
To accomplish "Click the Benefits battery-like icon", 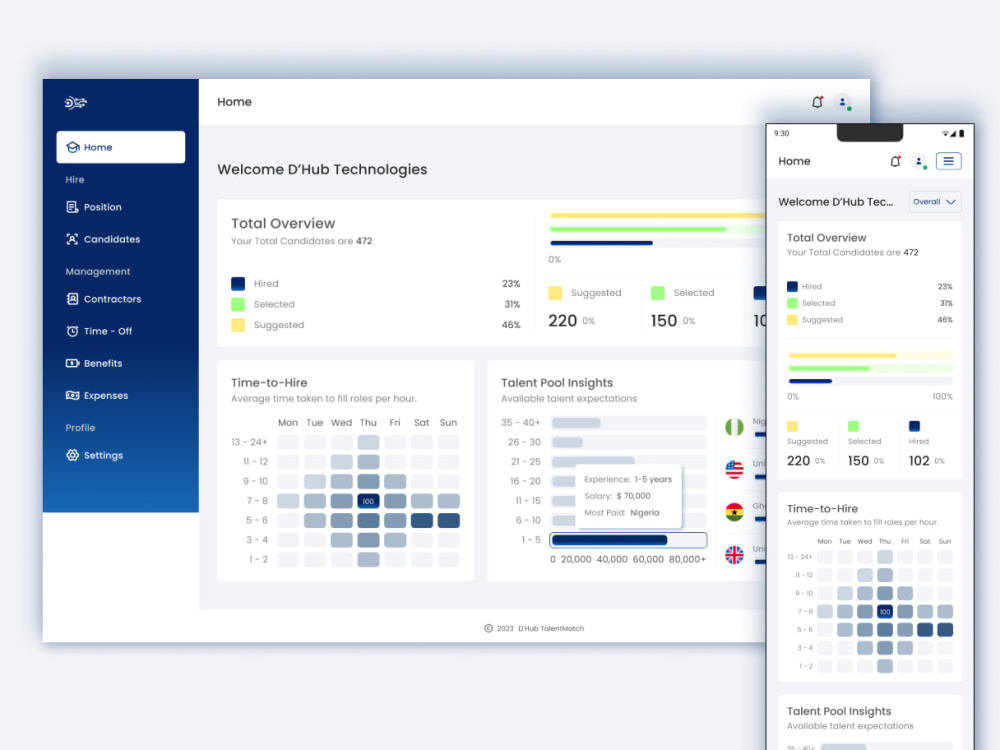I will click(x=72, y=364).
